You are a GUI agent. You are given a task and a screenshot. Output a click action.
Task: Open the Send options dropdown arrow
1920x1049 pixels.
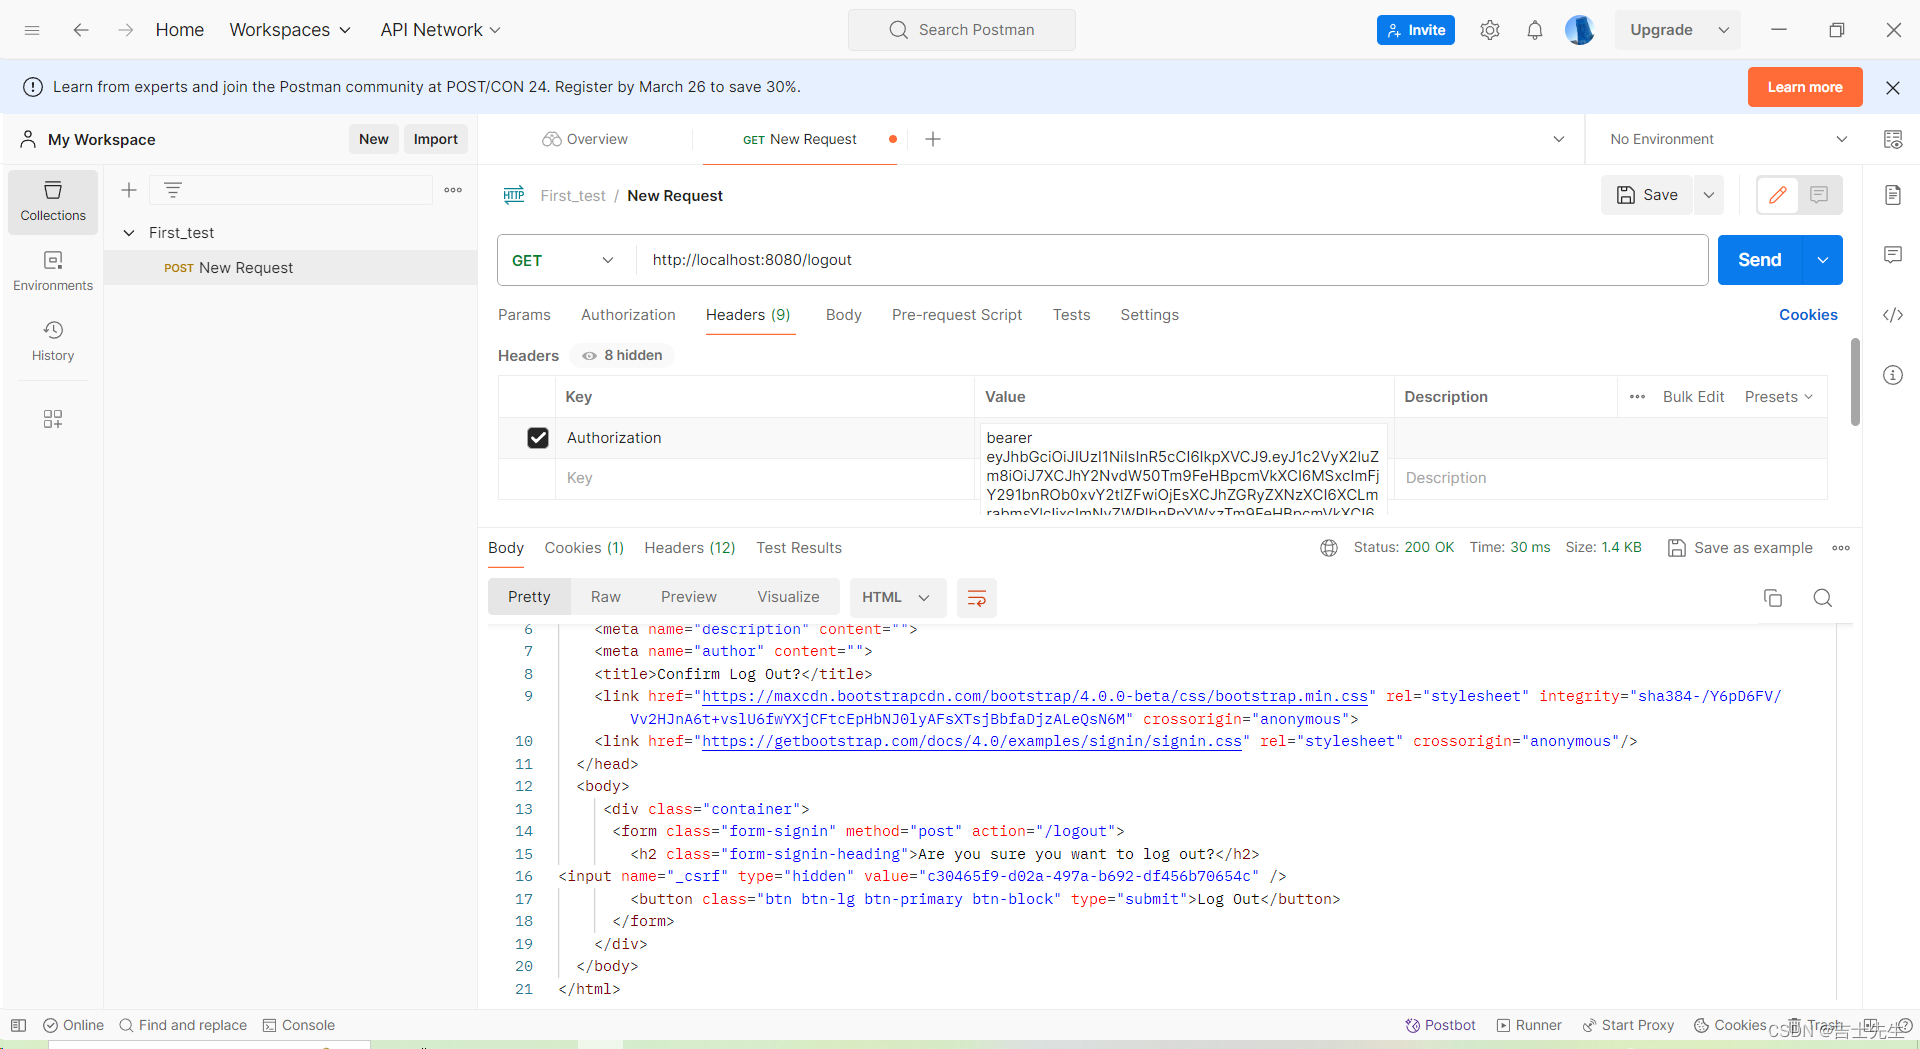pos(1823,260)
